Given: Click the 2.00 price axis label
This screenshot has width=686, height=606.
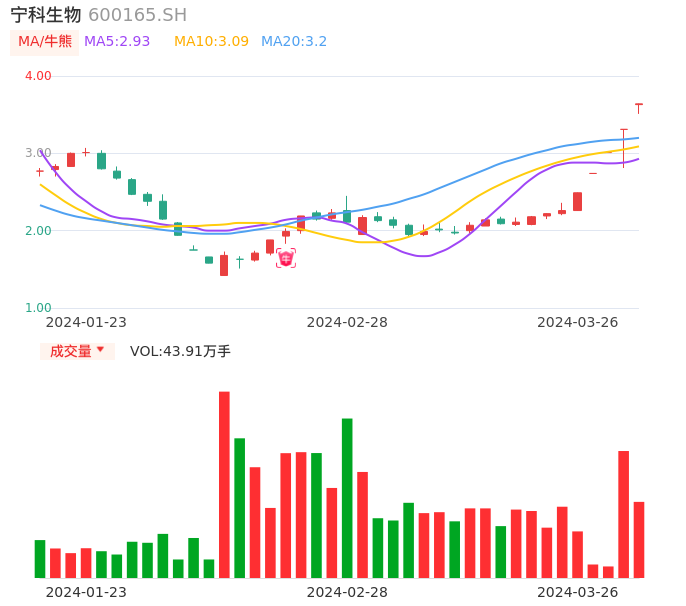Looking at the screenshot, I should pos(38,231).
